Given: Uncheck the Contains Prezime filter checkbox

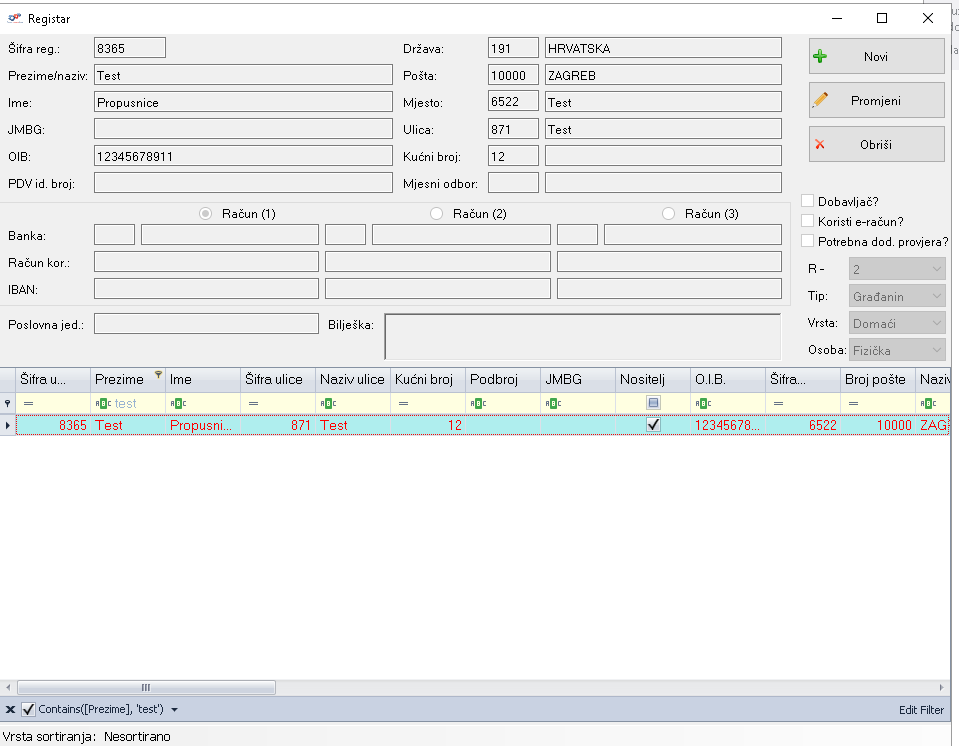Looking at the screenshot, I should coord(28,710).
